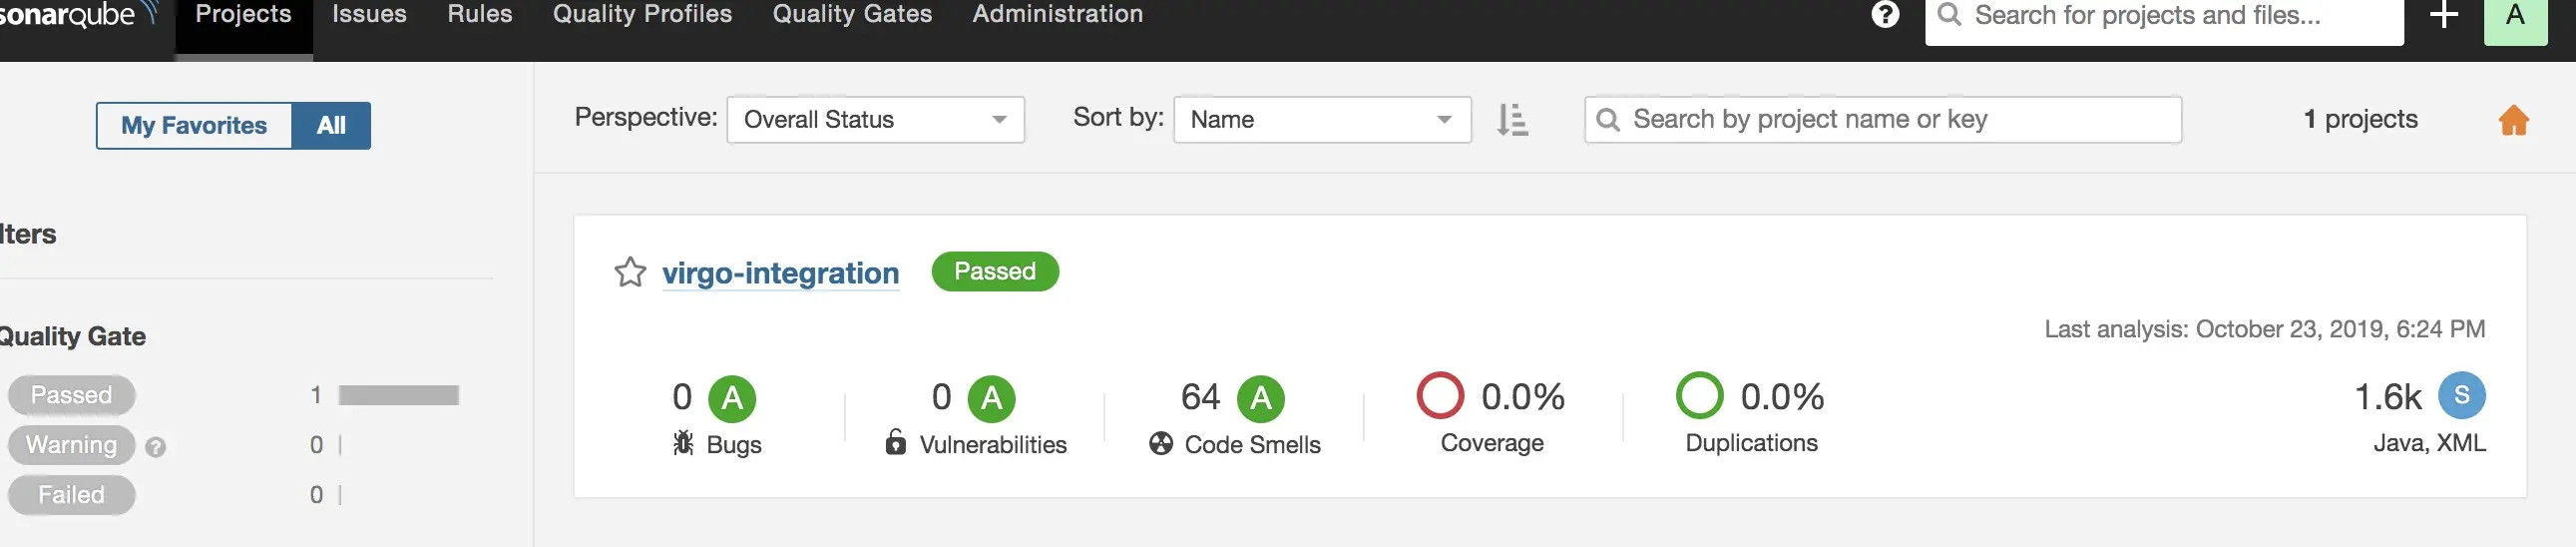Open the user avatar A menu
Viewport: 2576px width, 547px height.
[2515, 20]
